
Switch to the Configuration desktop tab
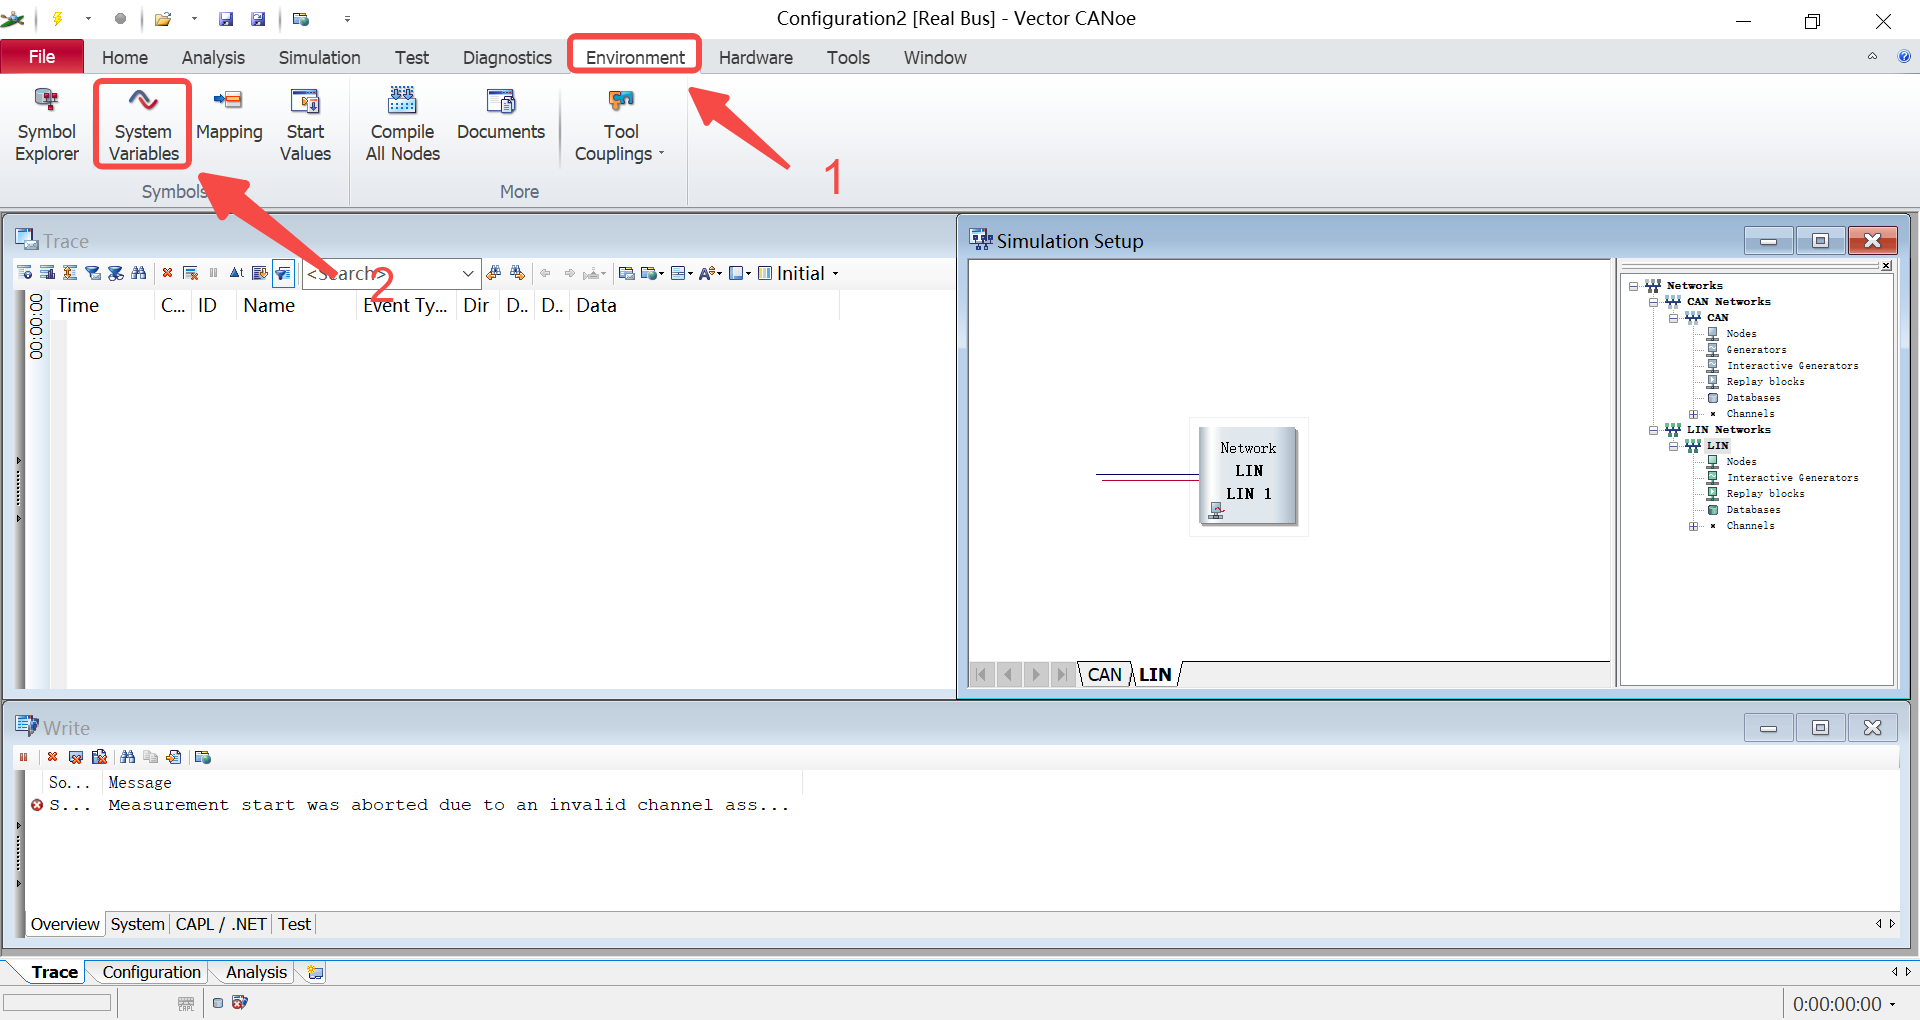coord(151,972)
